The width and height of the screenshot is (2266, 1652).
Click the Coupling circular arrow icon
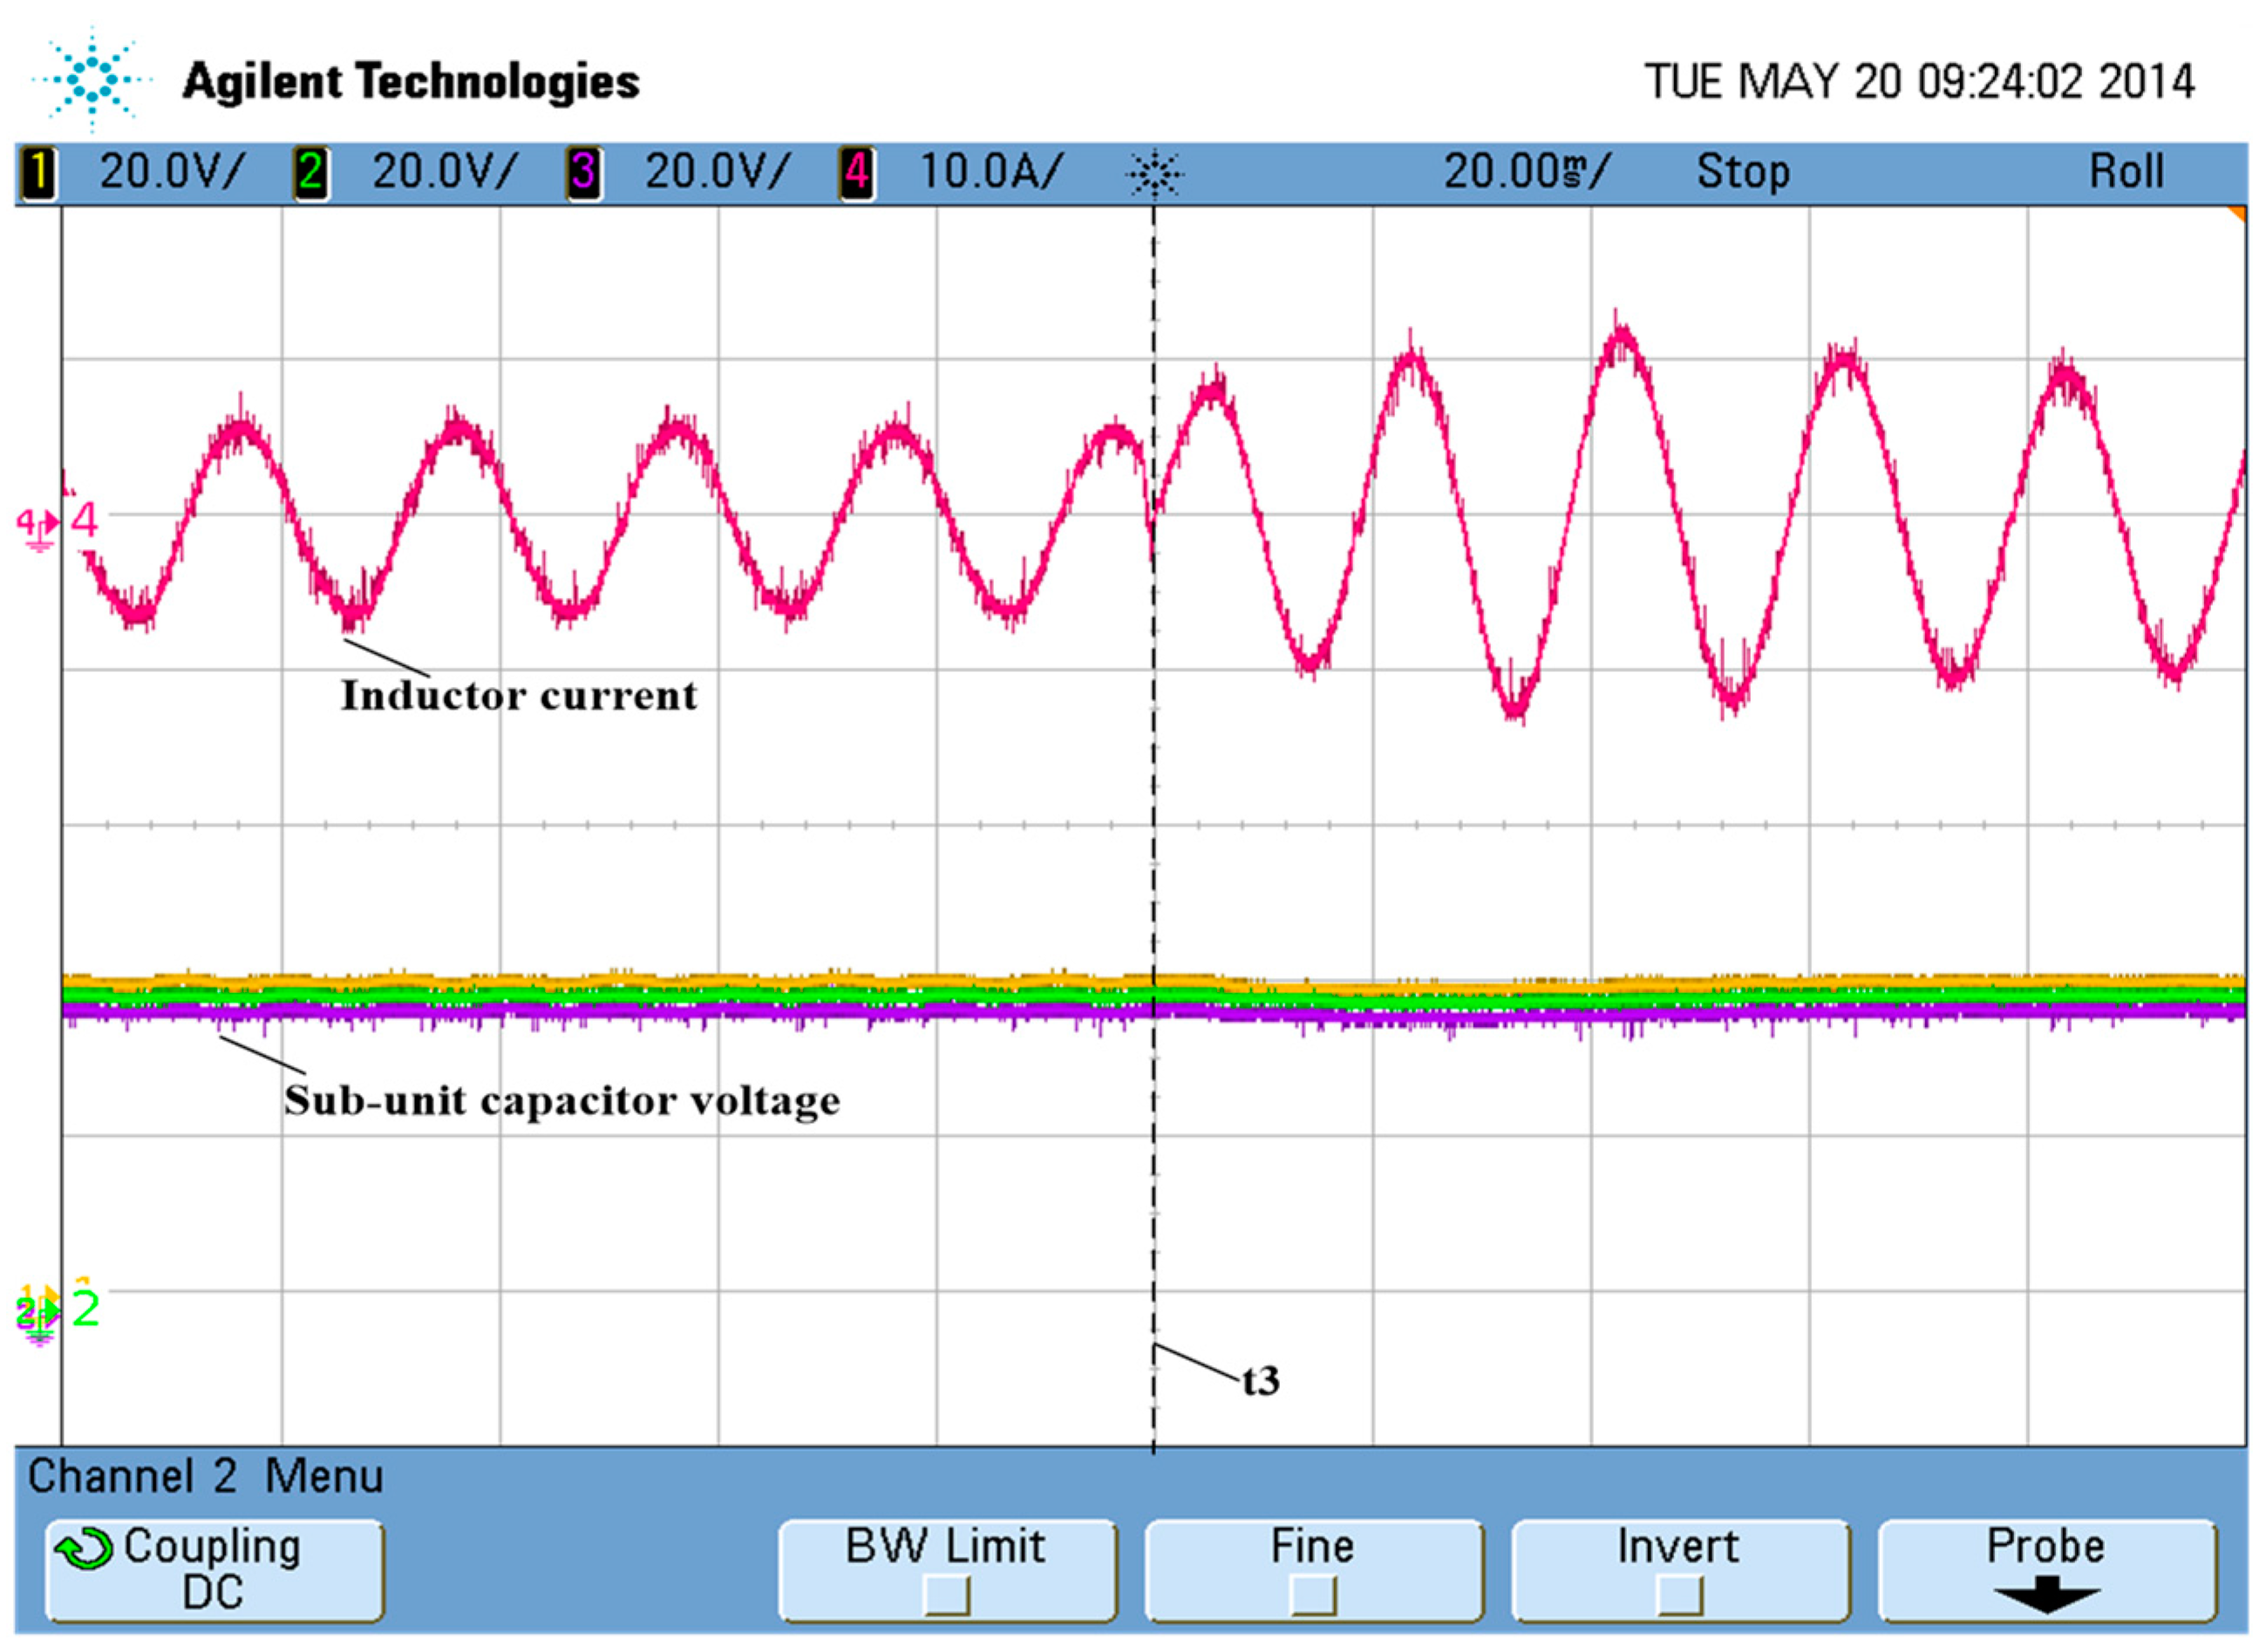(x=84, y=1550)
